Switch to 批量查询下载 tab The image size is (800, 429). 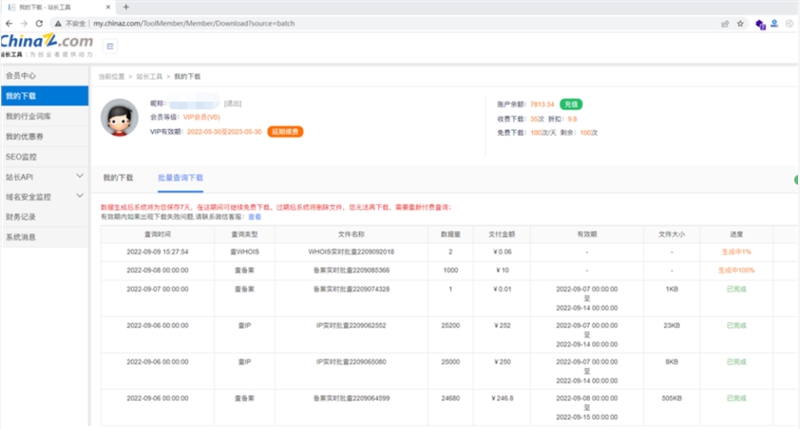coord(180,178)
